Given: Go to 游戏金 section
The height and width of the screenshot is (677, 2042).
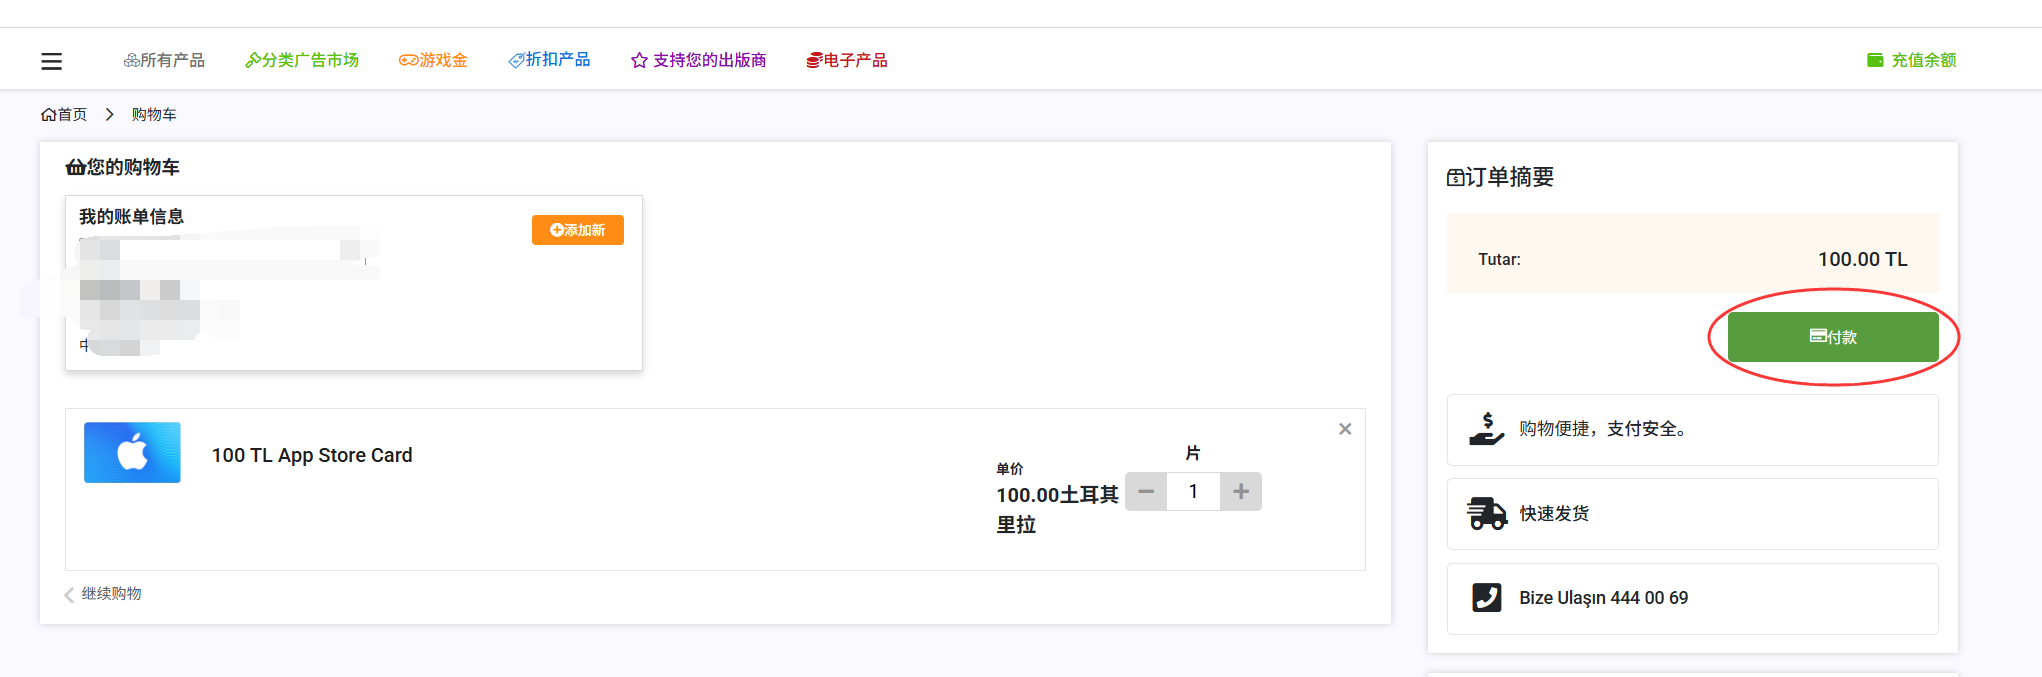Looking at the screenshot, I should click(433, 61).
